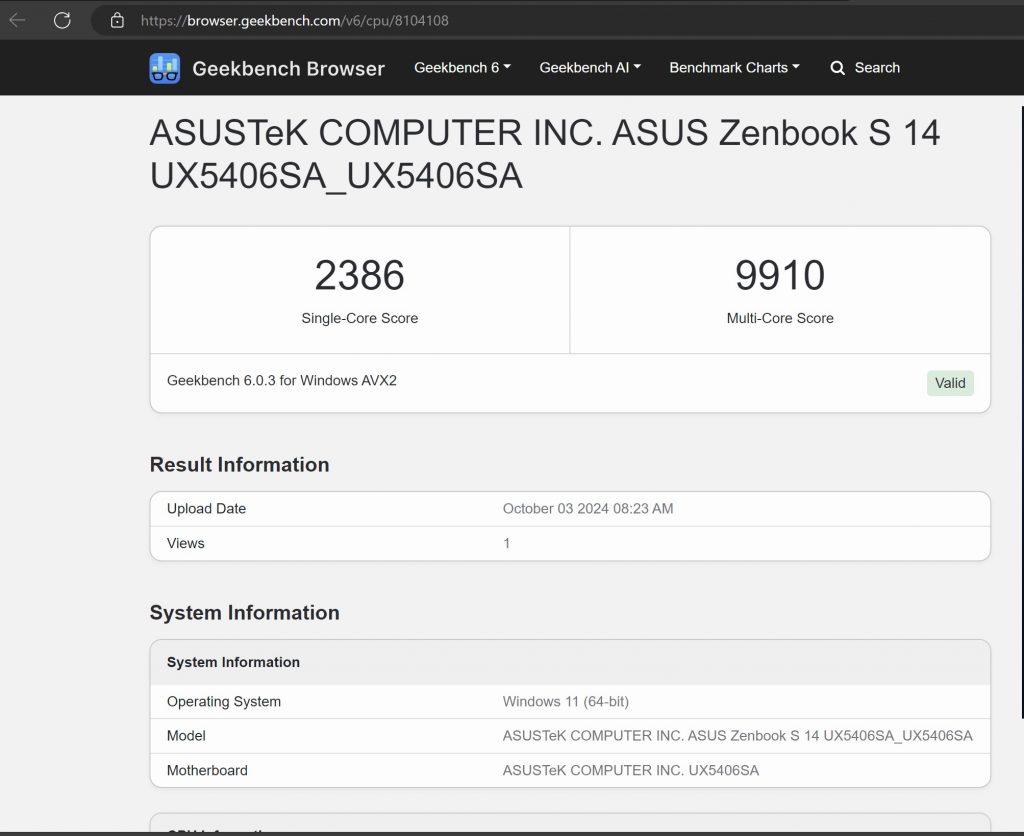1024x836 pixels.
Task: Click the Model row label
Action: pos(186,736)
